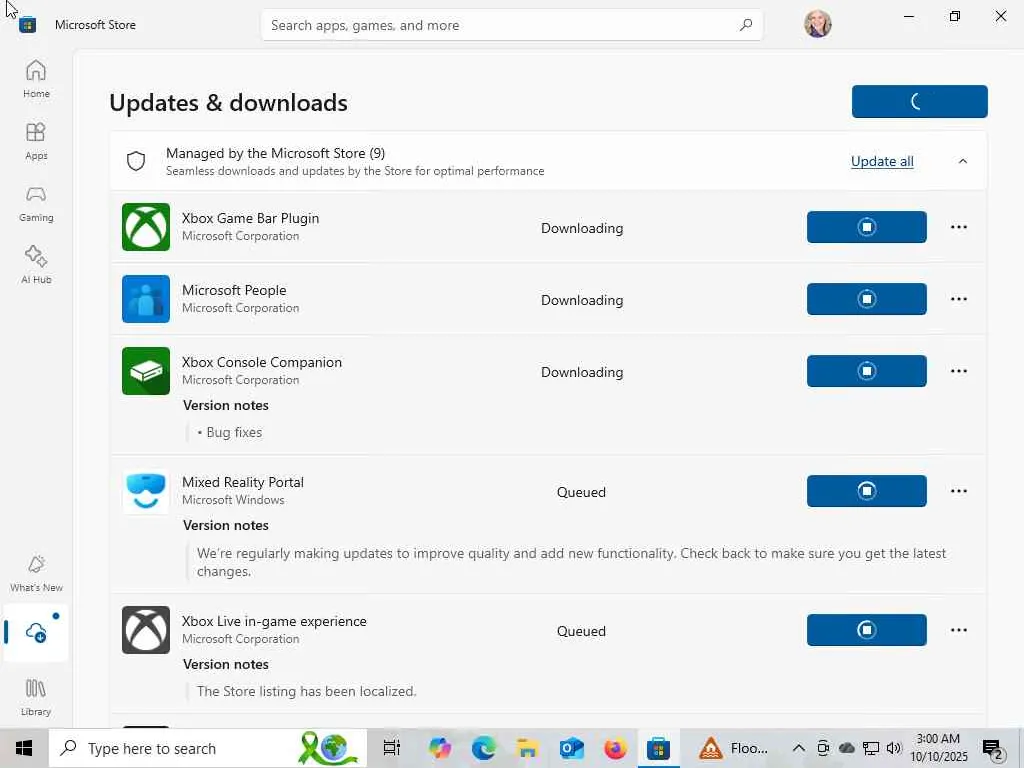Image resolution: width=1024 pixels, height=768 pixels.
Task: Click the taskbar Type here to search box
Action: tap(208, 748)
